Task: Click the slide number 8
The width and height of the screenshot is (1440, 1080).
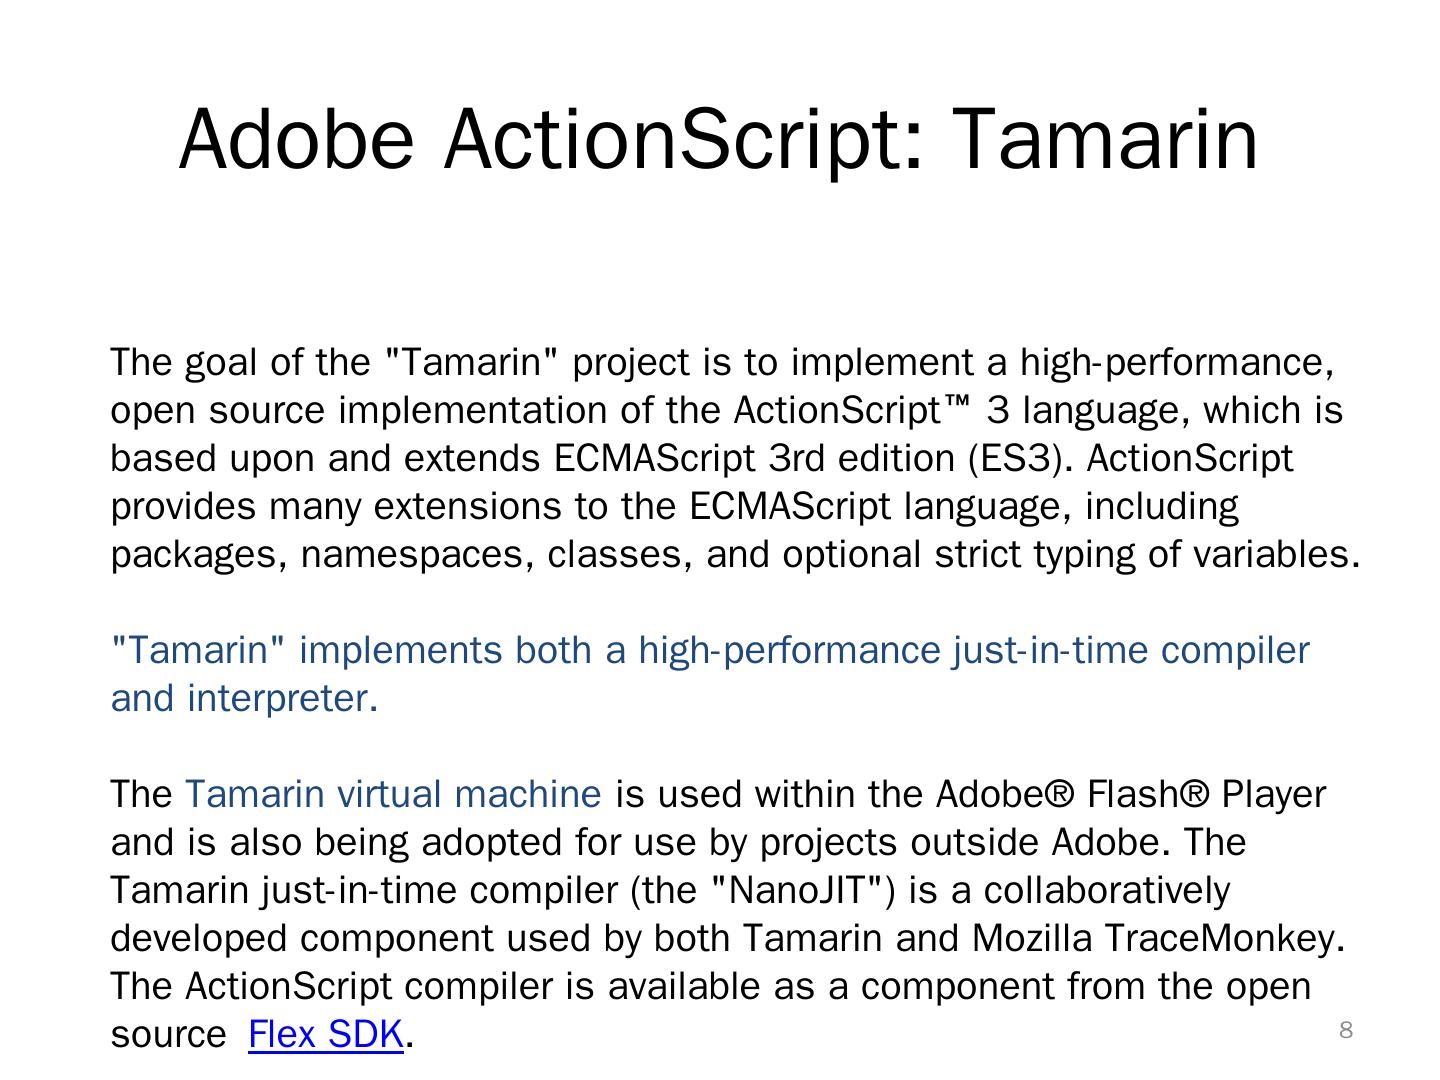Action: (1345, 1030)
